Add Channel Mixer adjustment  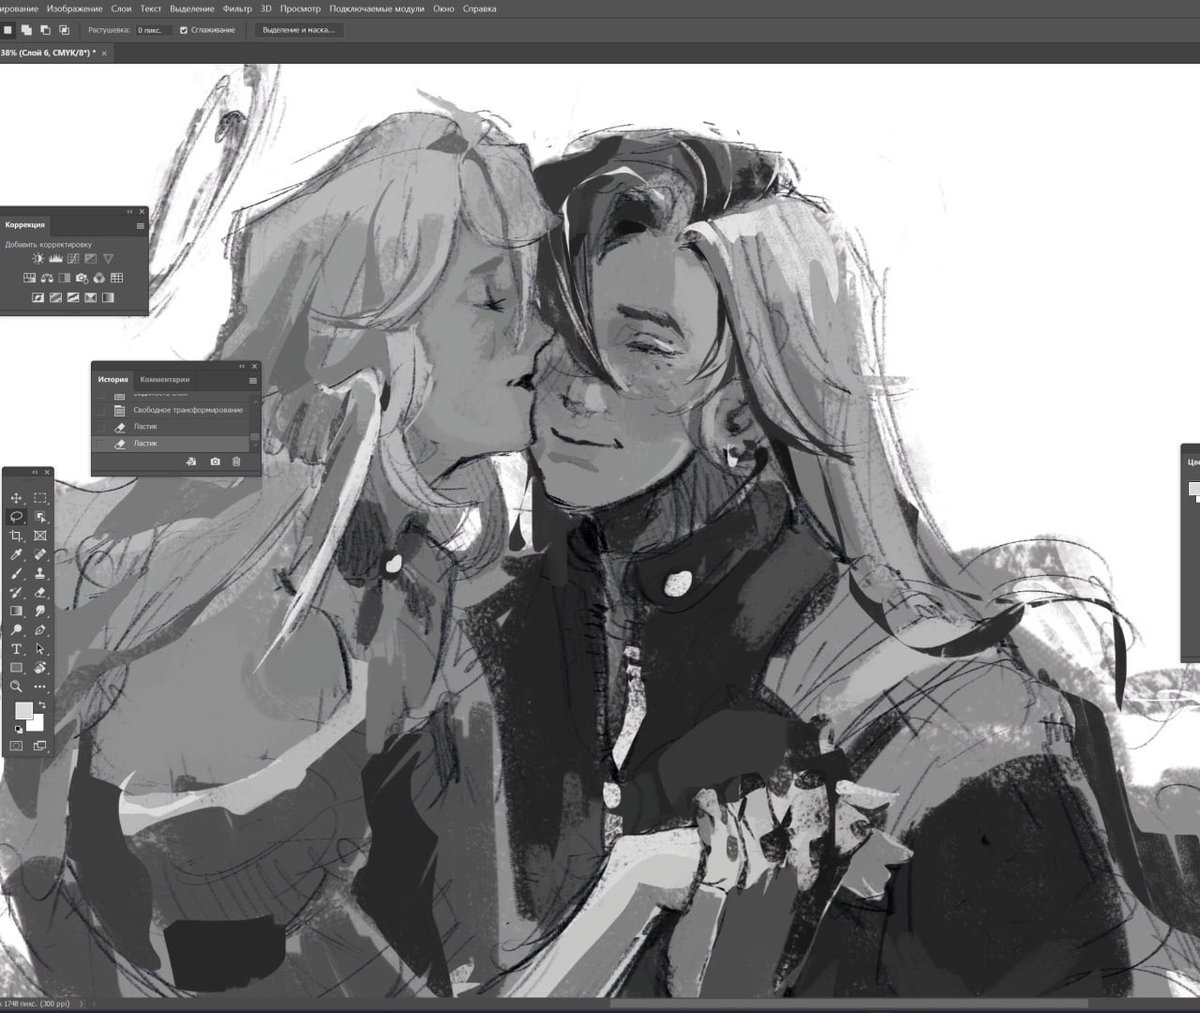pyautogui.click(x=99, y=278)
